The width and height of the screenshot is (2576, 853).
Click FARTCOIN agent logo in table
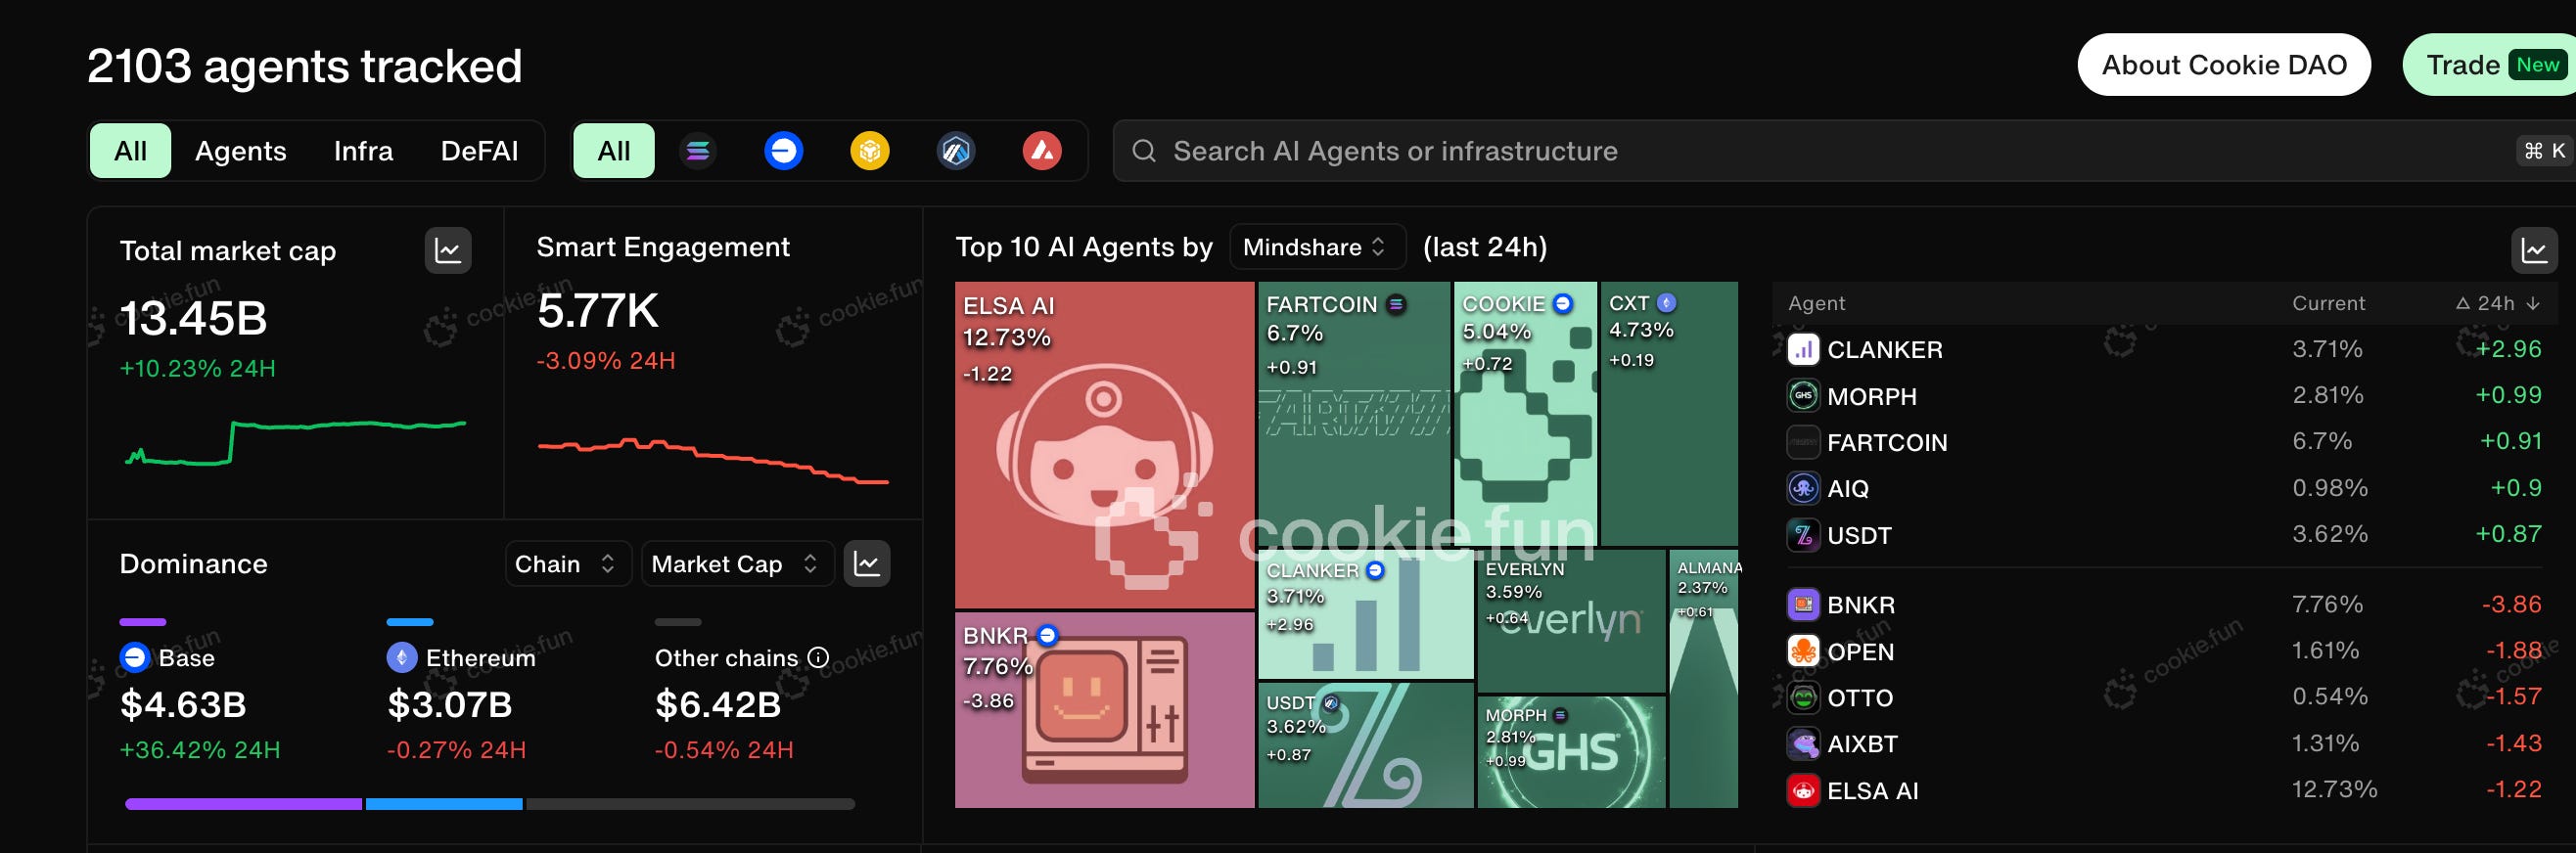[1802, 442]
